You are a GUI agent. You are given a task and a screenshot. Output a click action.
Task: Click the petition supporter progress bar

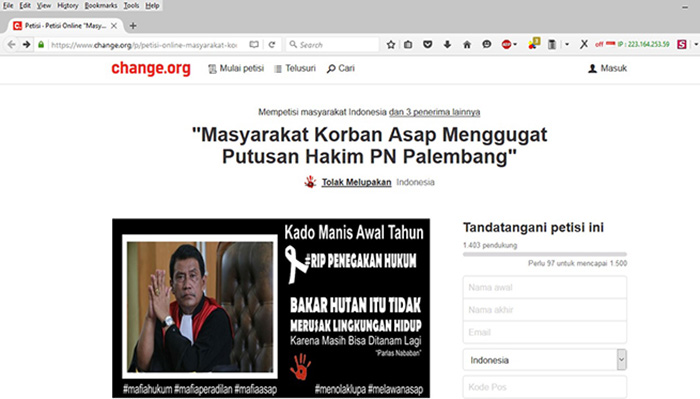click(x=545, y=254)
